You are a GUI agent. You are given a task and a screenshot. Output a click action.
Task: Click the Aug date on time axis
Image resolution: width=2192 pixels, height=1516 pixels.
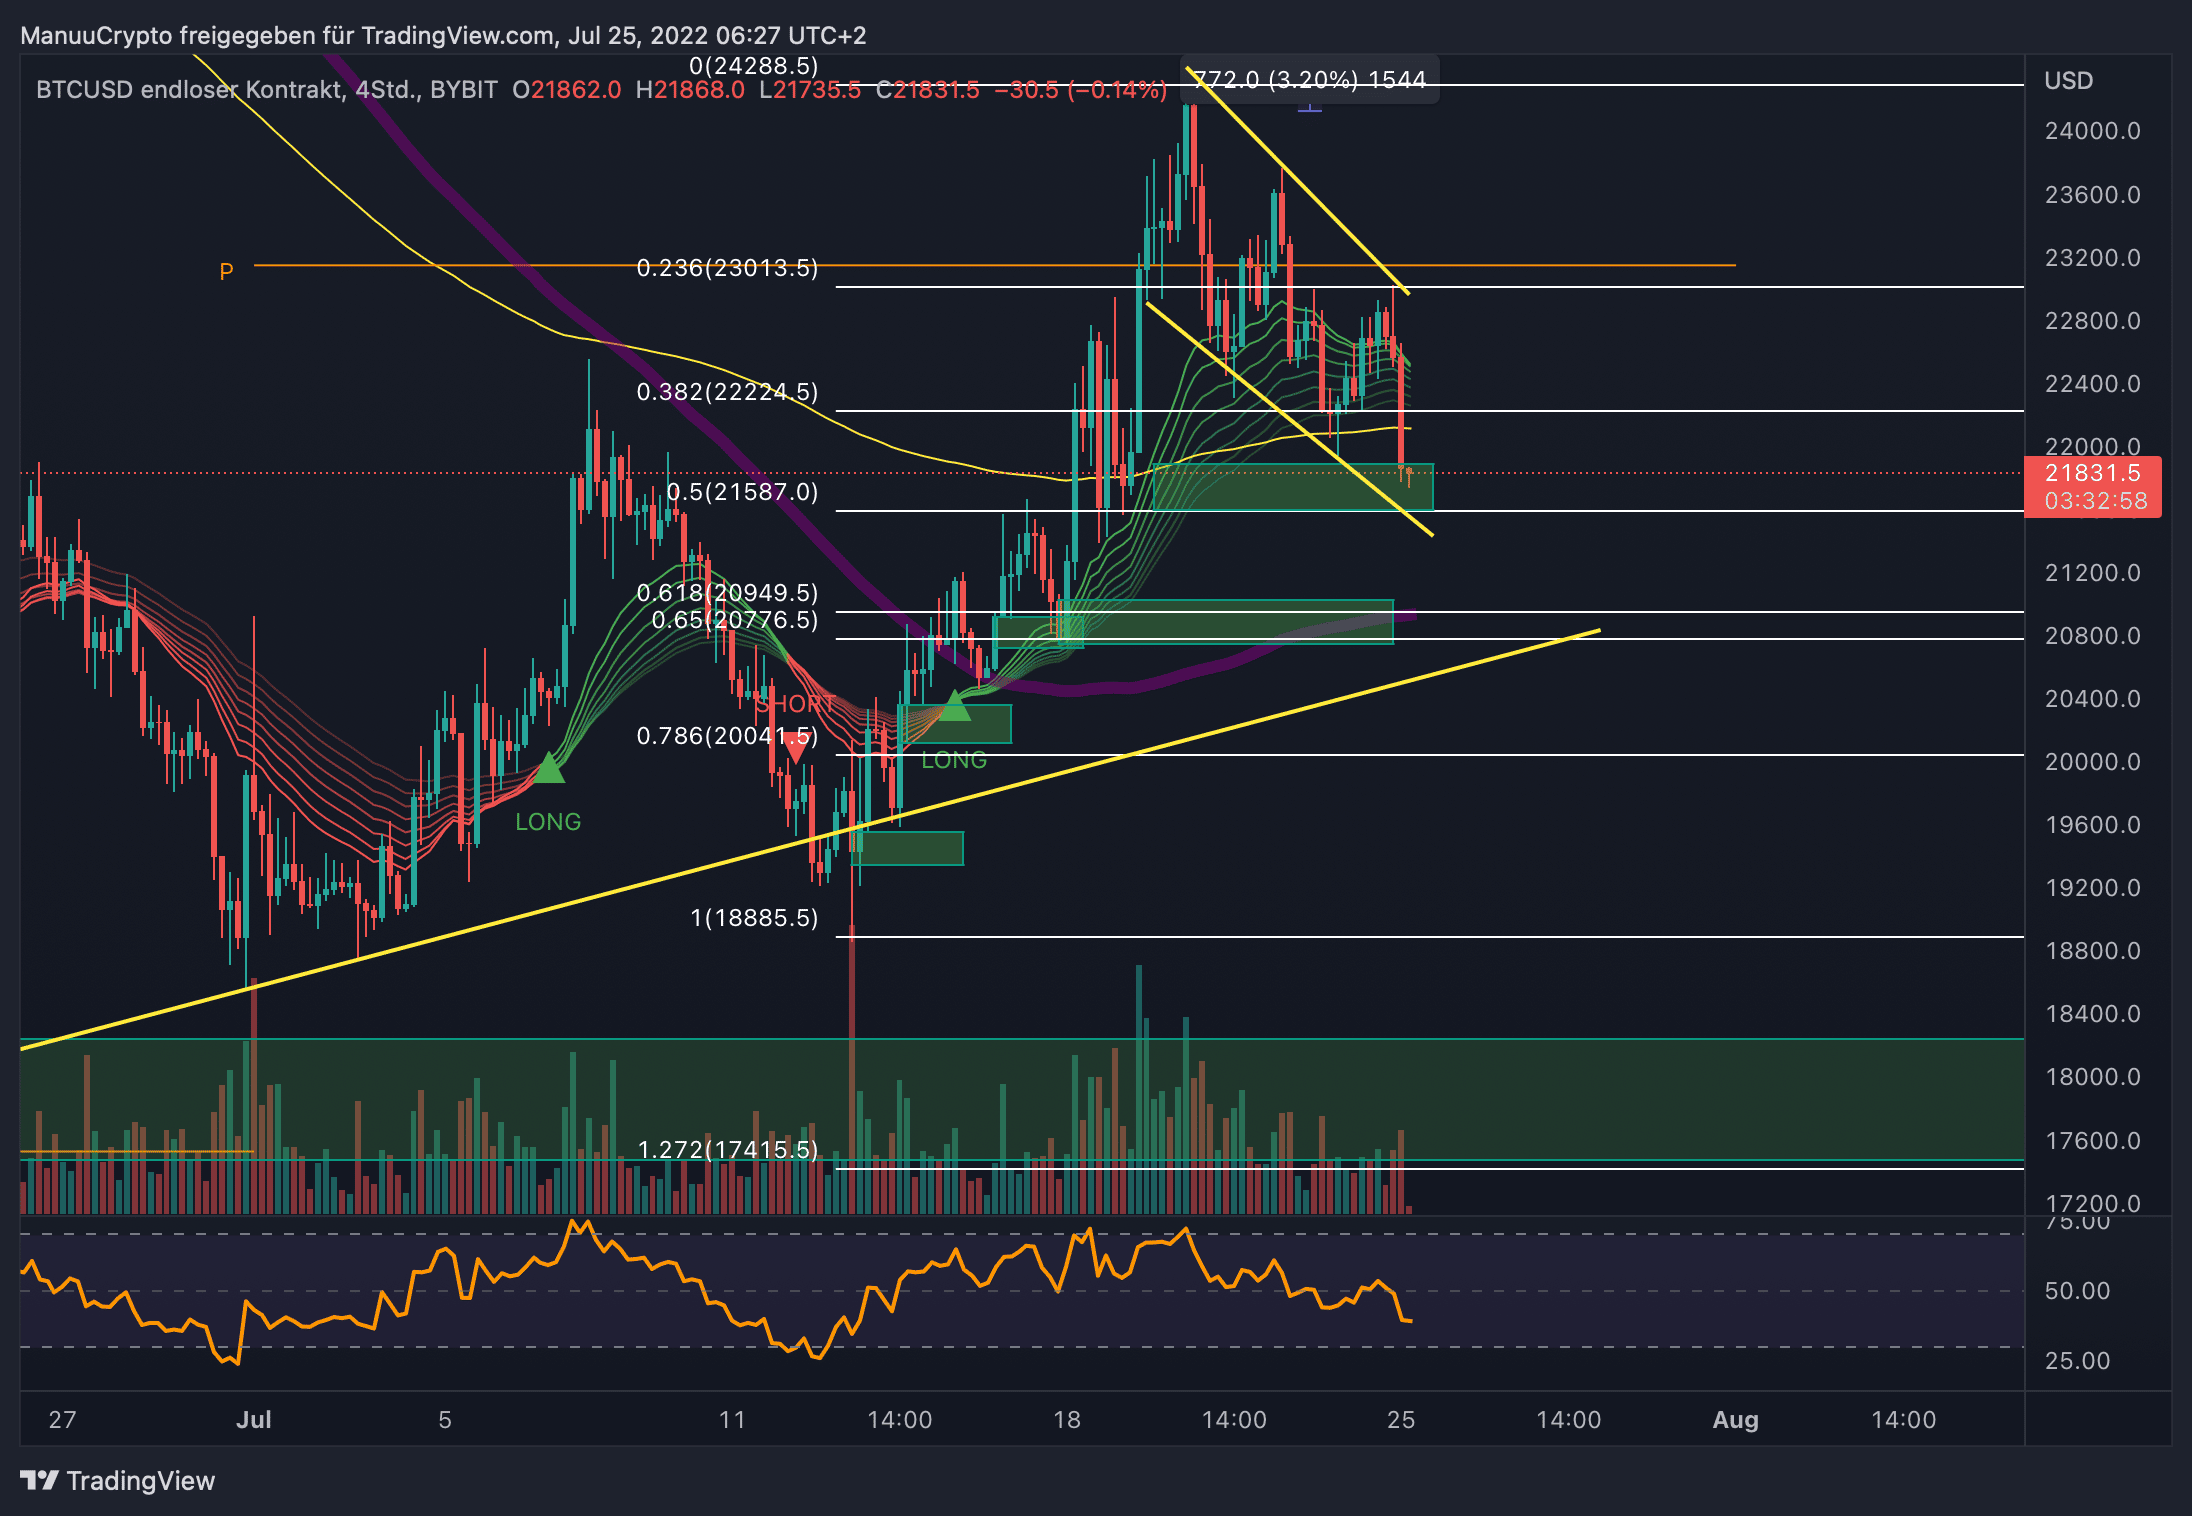coord(1735,1420)
